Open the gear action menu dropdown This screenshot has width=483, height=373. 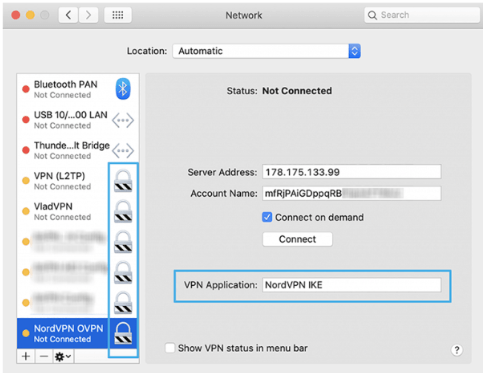pos(63,357)
